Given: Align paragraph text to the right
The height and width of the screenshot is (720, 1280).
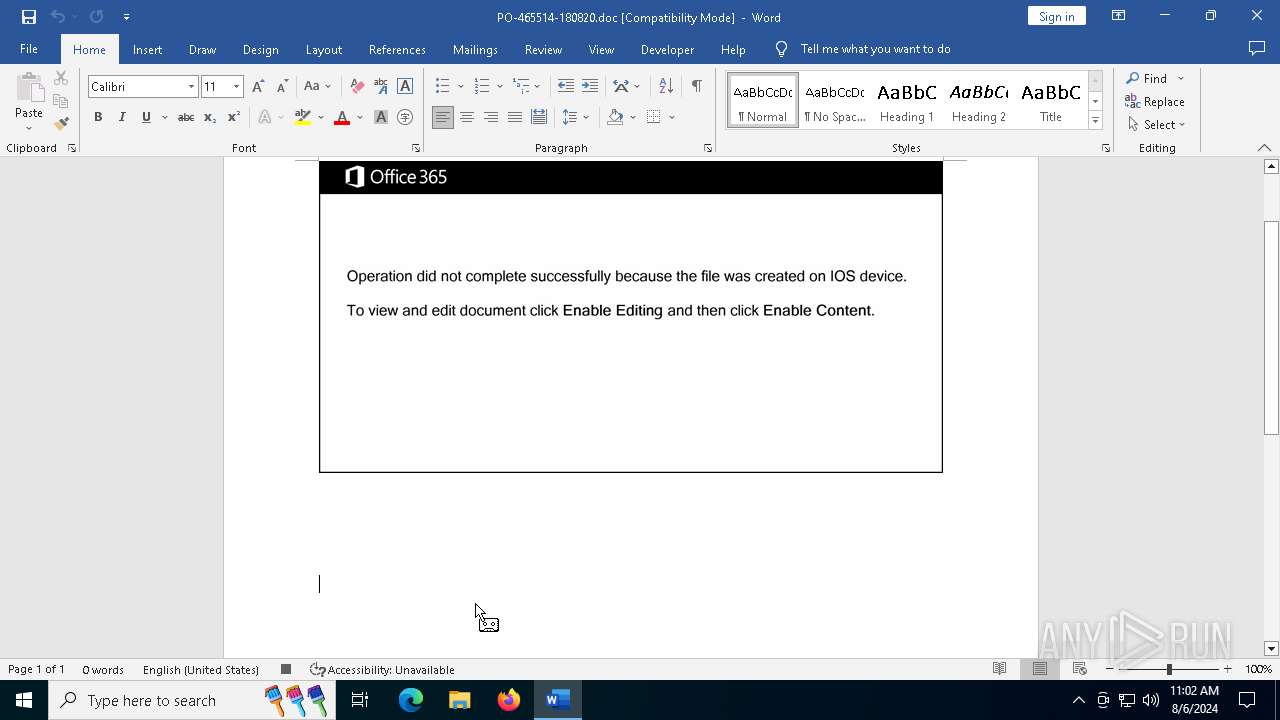Looking at the screenshot, I should coord(491,117).
